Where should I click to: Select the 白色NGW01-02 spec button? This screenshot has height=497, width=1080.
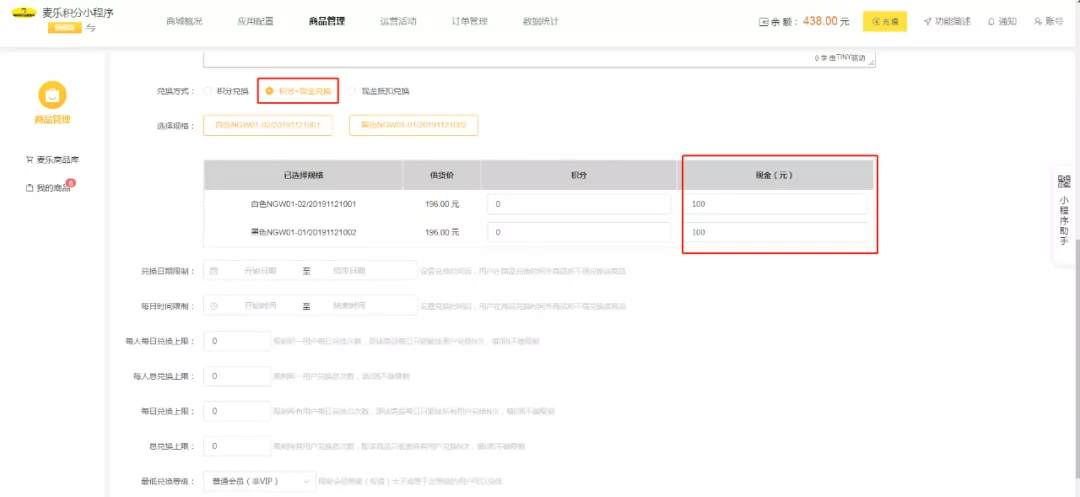coord(266,125)
